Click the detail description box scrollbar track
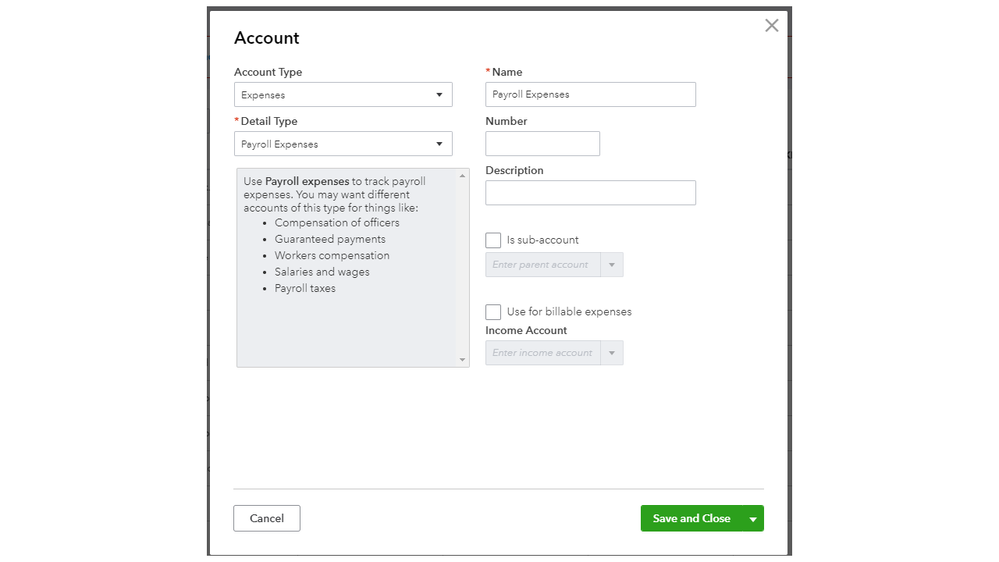 [x=462, y=270]
